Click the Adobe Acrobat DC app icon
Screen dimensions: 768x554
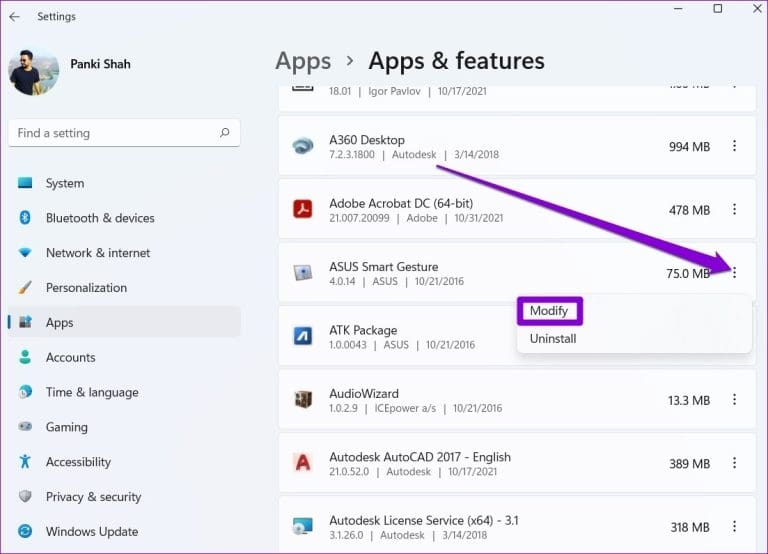pyautogui.click(x=303, y=209)
